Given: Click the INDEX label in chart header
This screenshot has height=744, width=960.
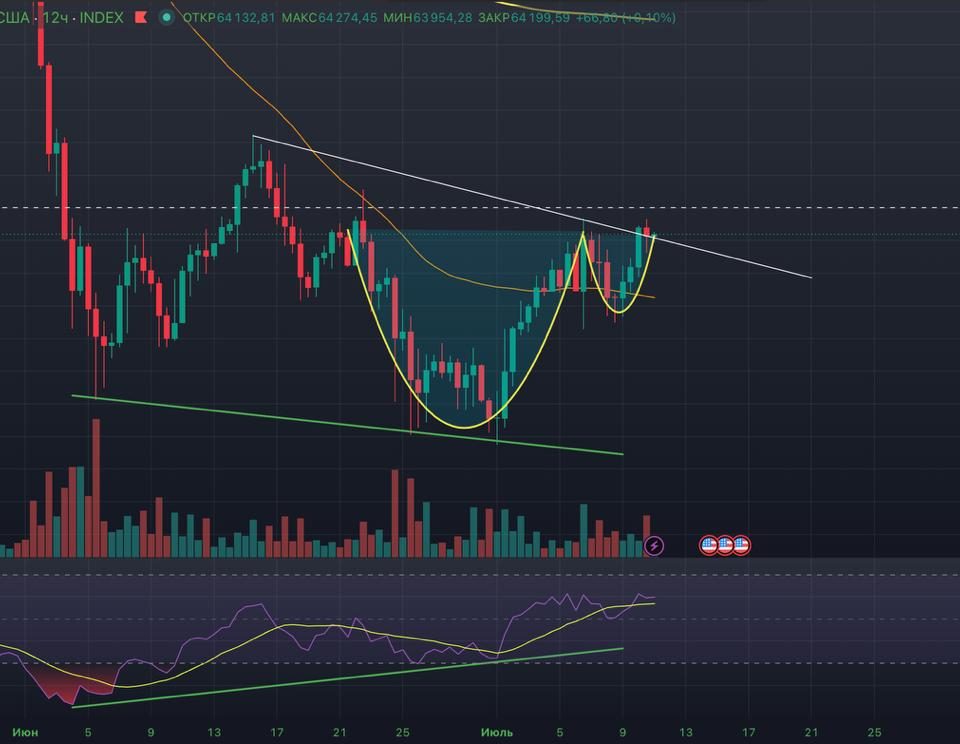Looking at the screenshot, I should pos(102,18).
